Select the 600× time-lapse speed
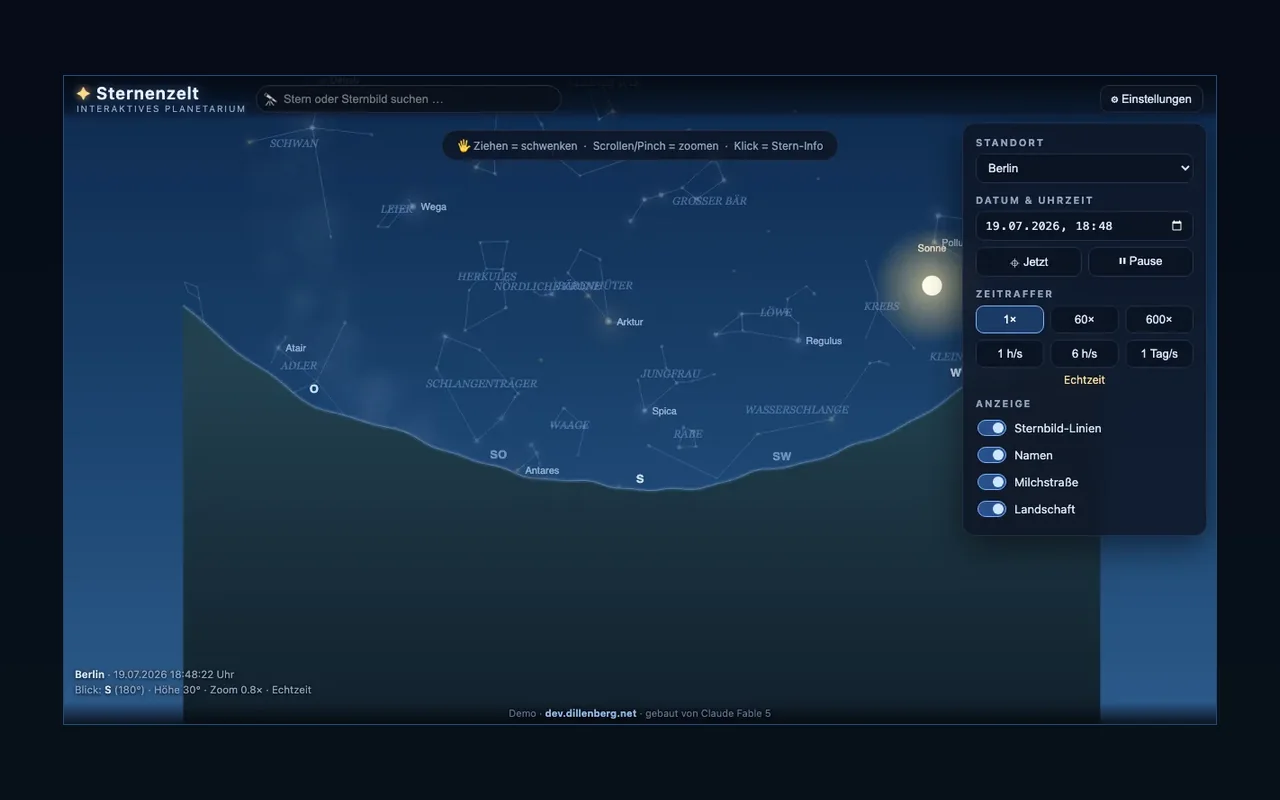 pos(1159,320)
